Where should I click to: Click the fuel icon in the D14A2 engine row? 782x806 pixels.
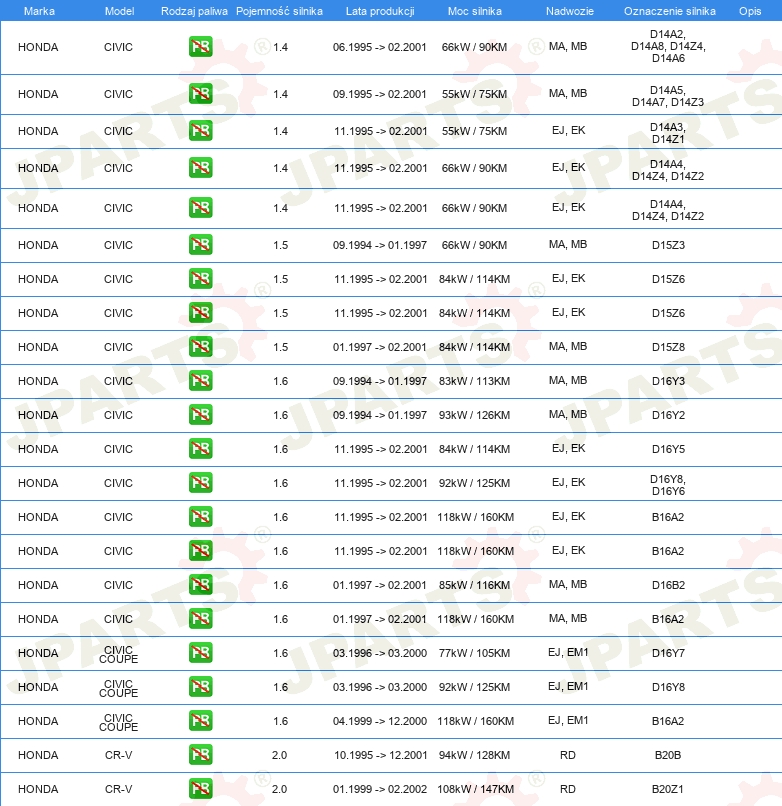(x=201, y=47)
